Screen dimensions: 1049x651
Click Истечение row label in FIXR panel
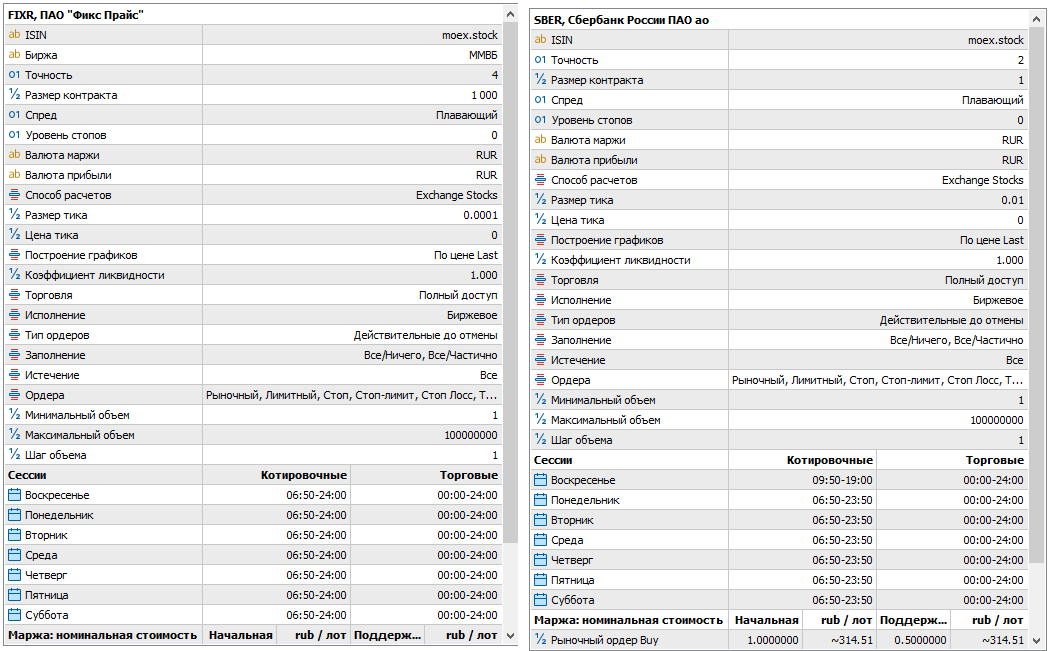coord(52,375)
